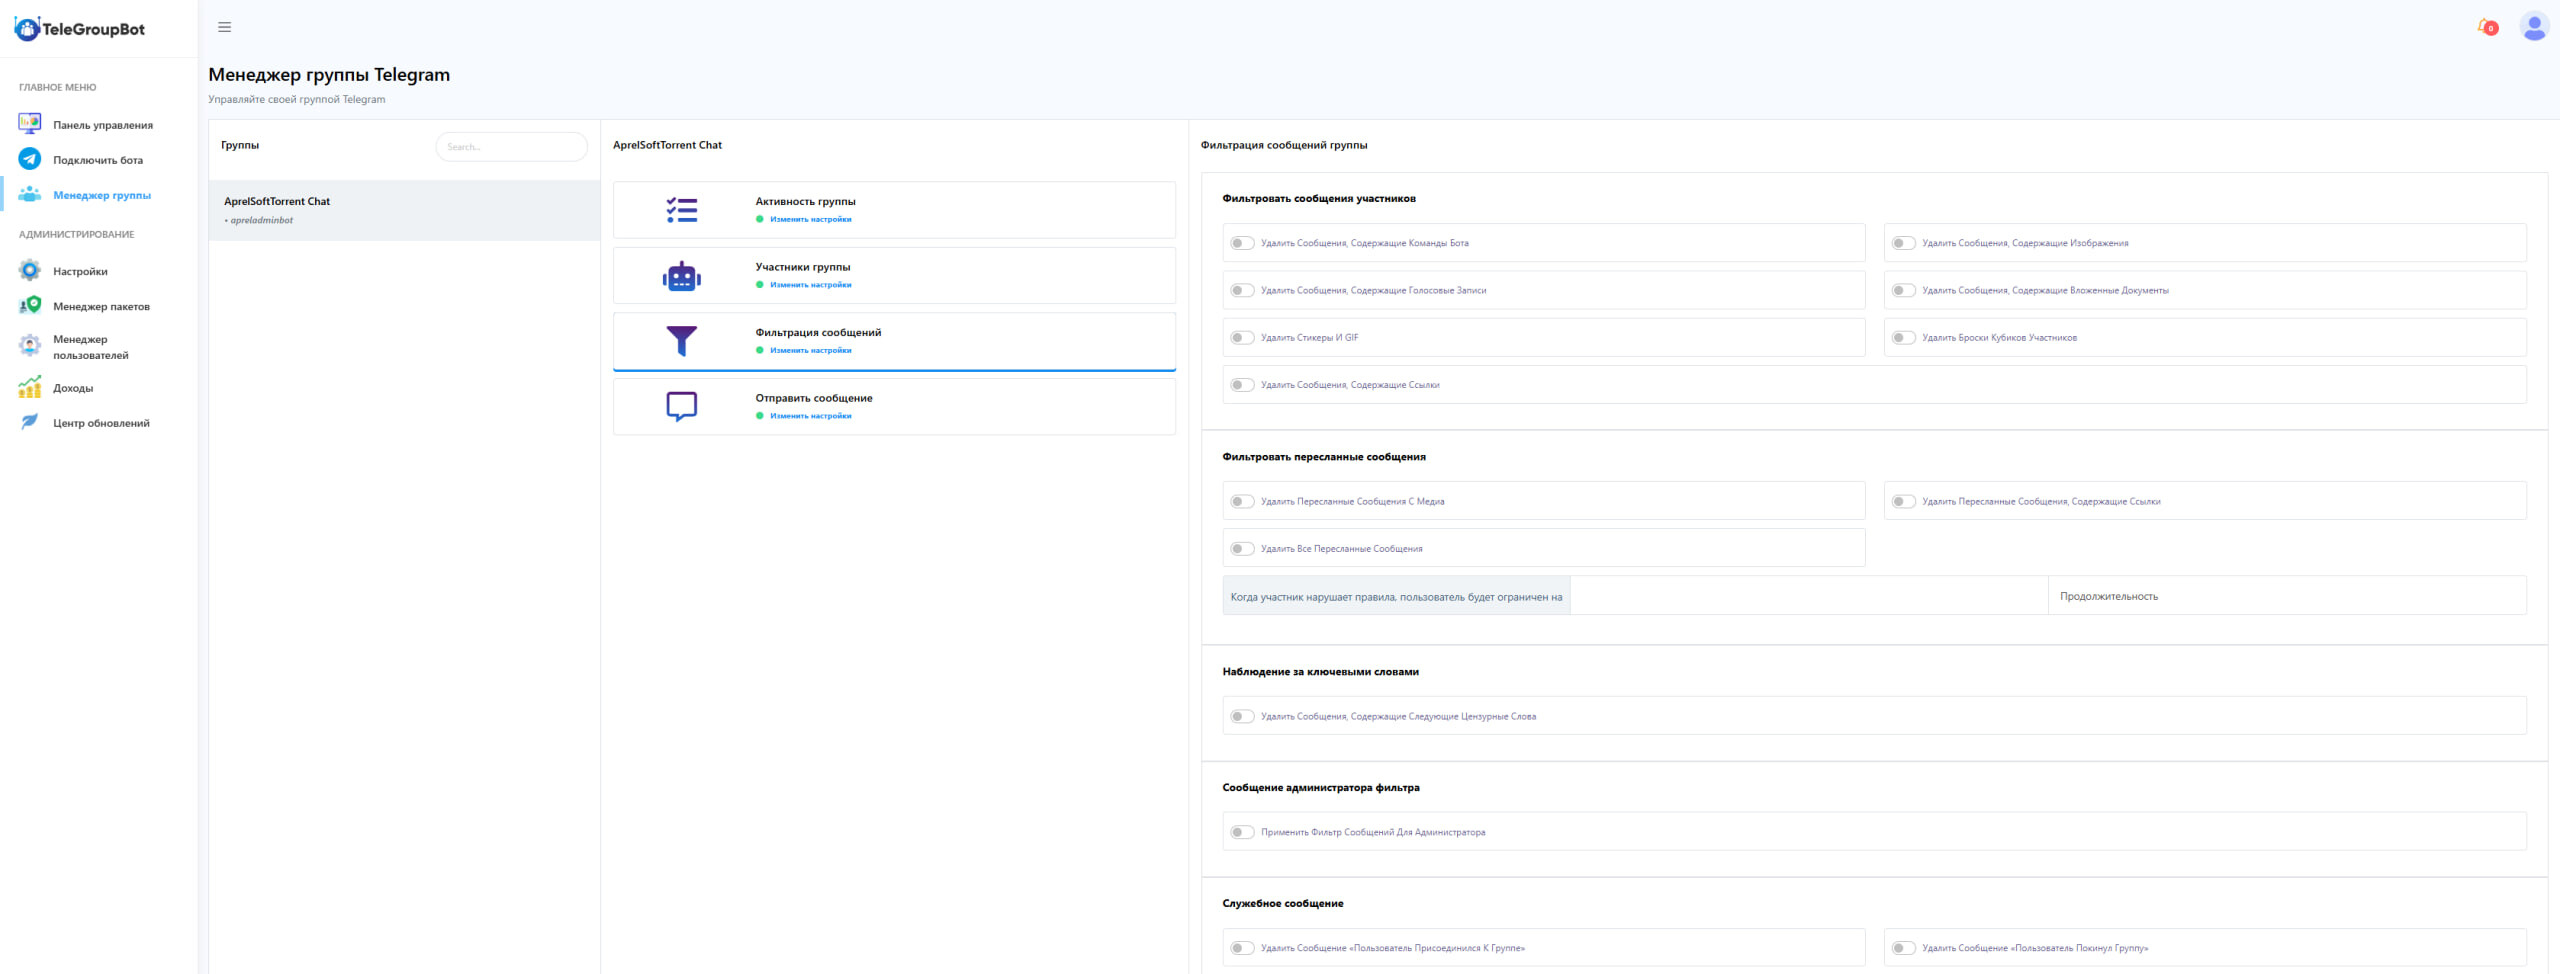Click the Панель управления dashboard icon

pos(30,124)
